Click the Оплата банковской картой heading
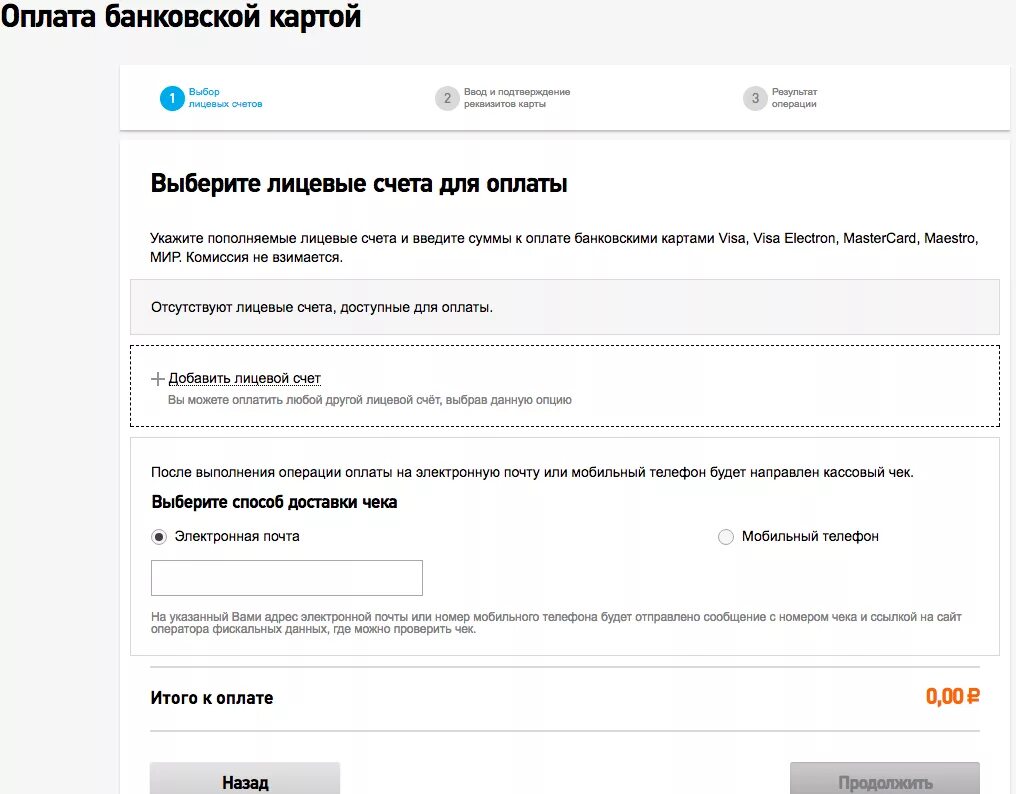Image resolution: width=1016 pixels, height=794 pixels. click(181, 17)
